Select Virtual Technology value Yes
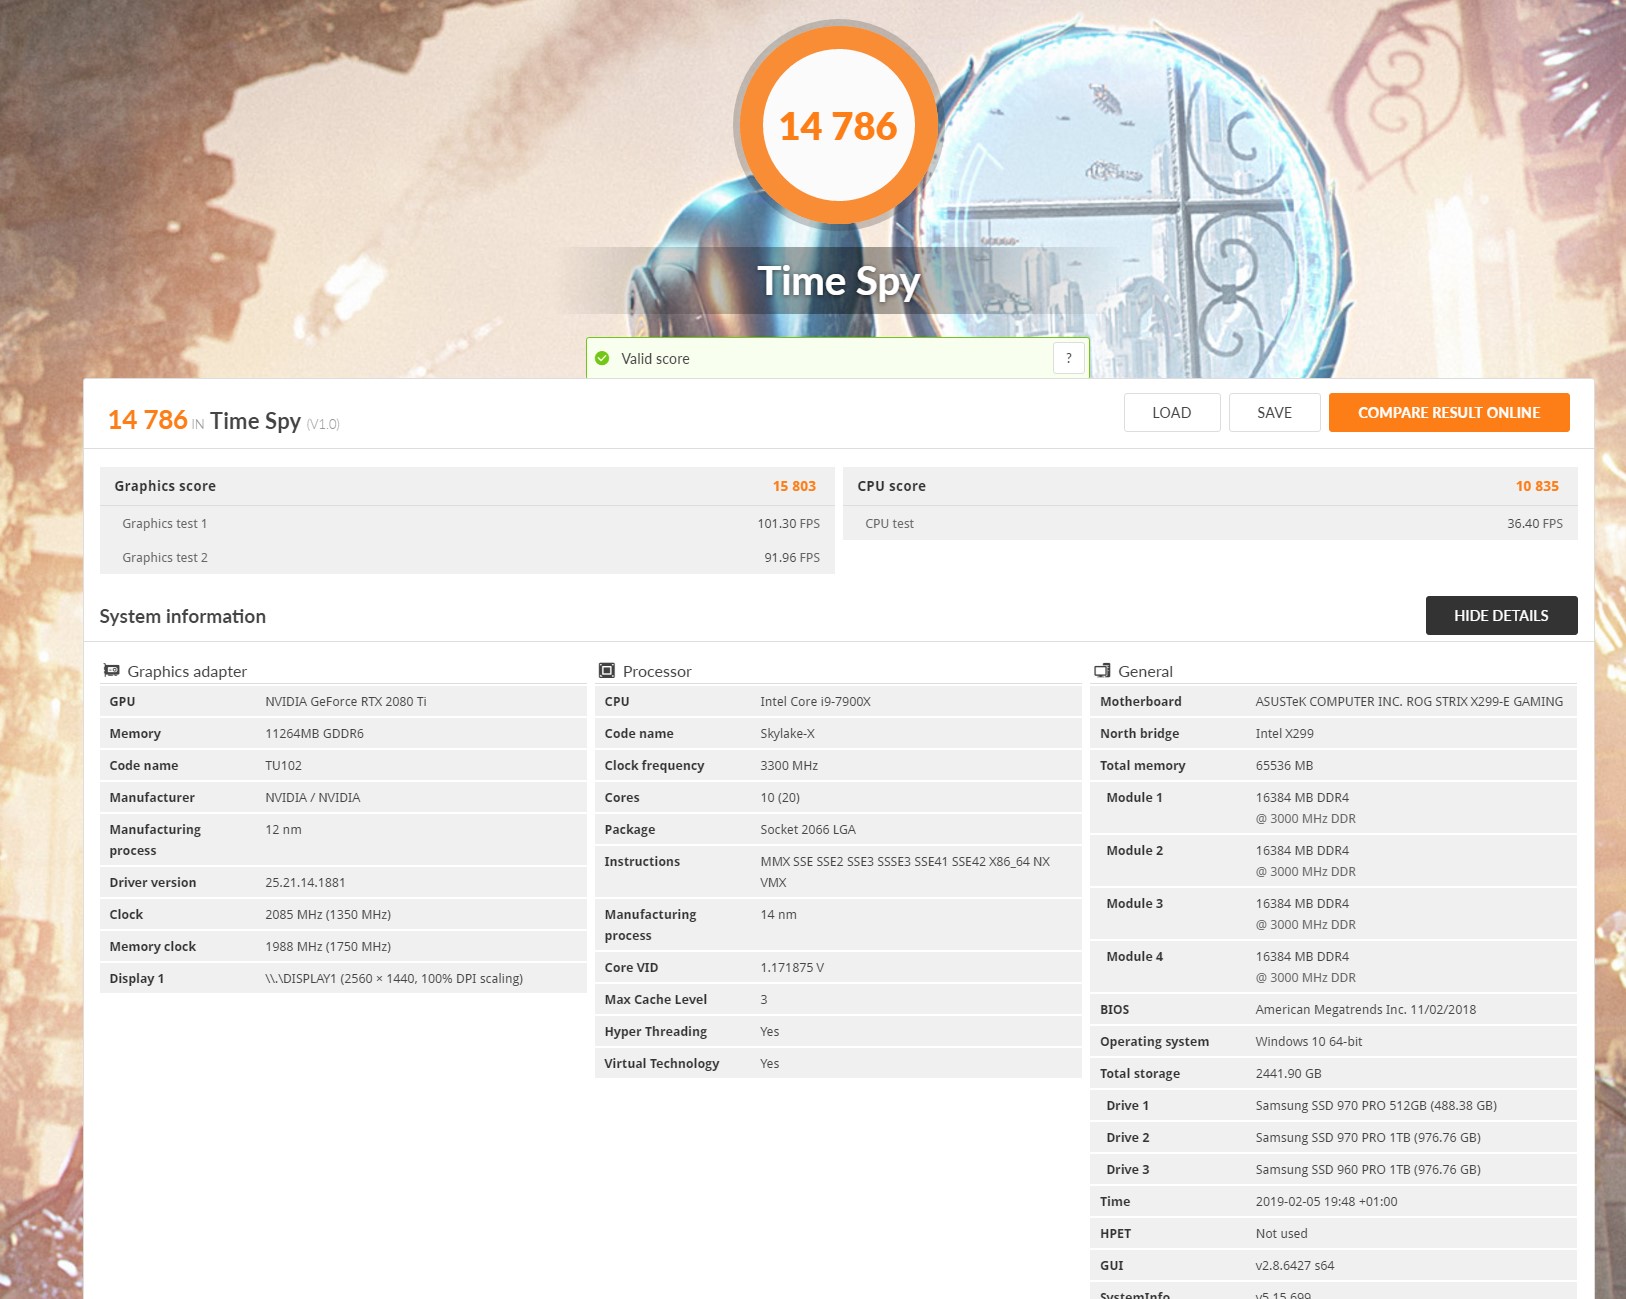The image size is (1626, 1299). click(x=769, y=1064)
